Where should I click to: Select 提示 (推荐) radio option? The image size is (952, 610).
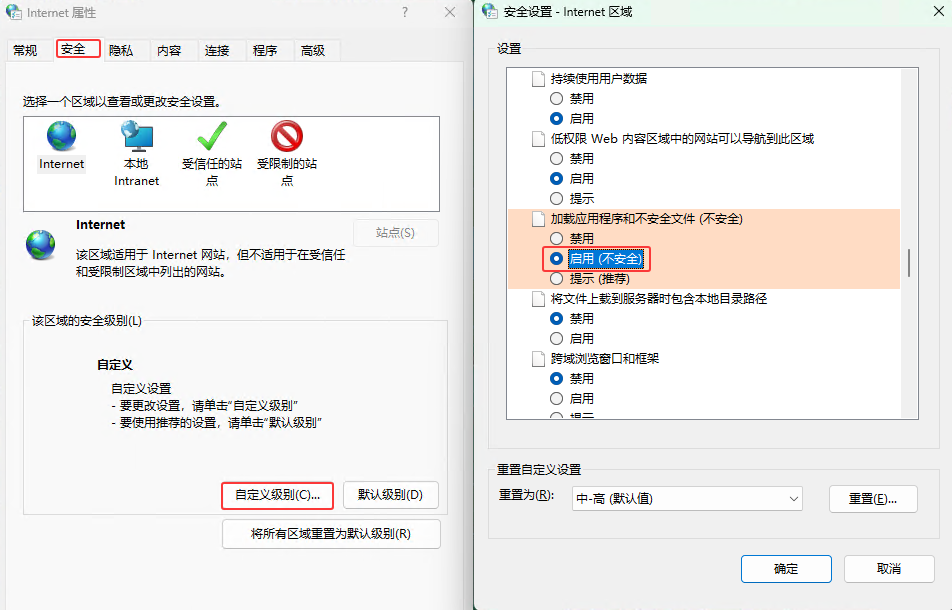[x=556, y=279]
